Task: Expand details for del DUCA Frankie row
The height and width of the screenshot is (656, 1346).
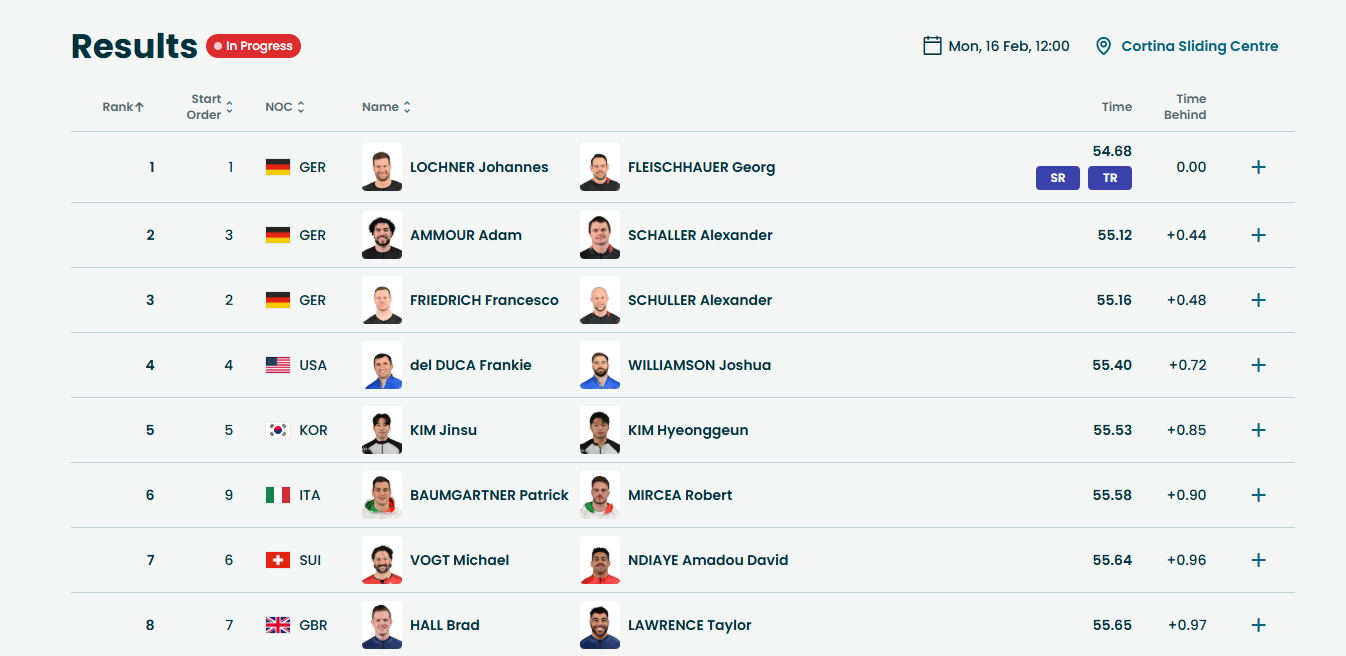Action: coord(1258,365)
